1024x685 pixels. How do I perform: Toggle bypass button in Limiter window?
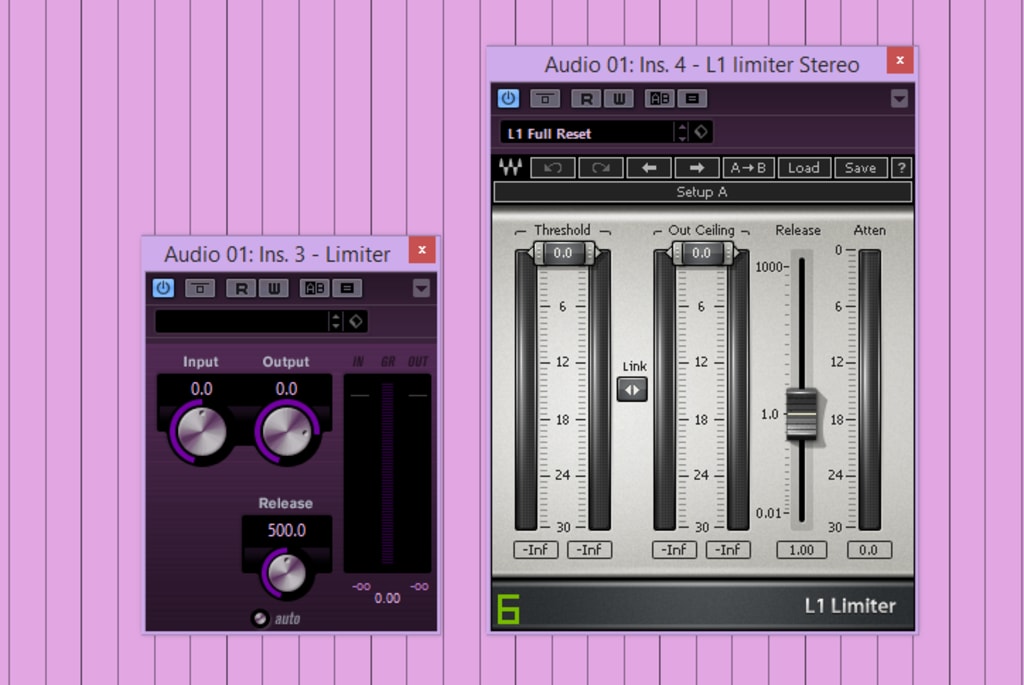click(200, 288)
